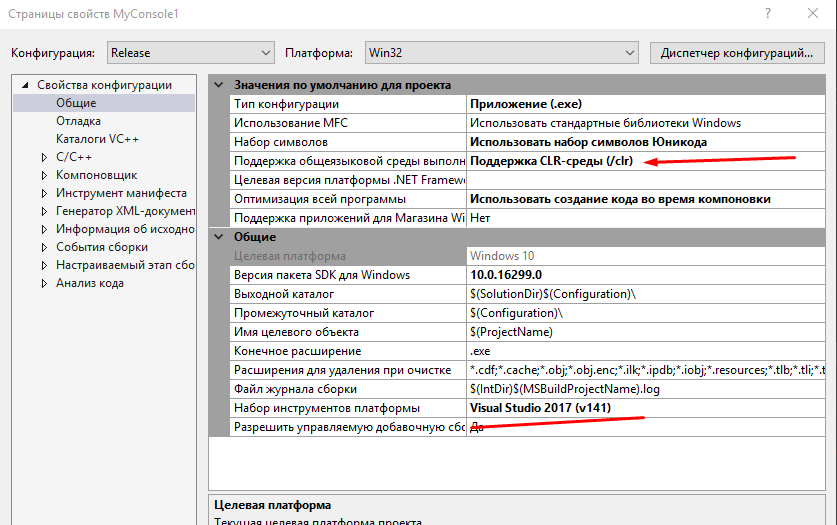837x525 pixels.
Task: Collapse the Значения по умолчанию для проекта section
Action: 220,85
